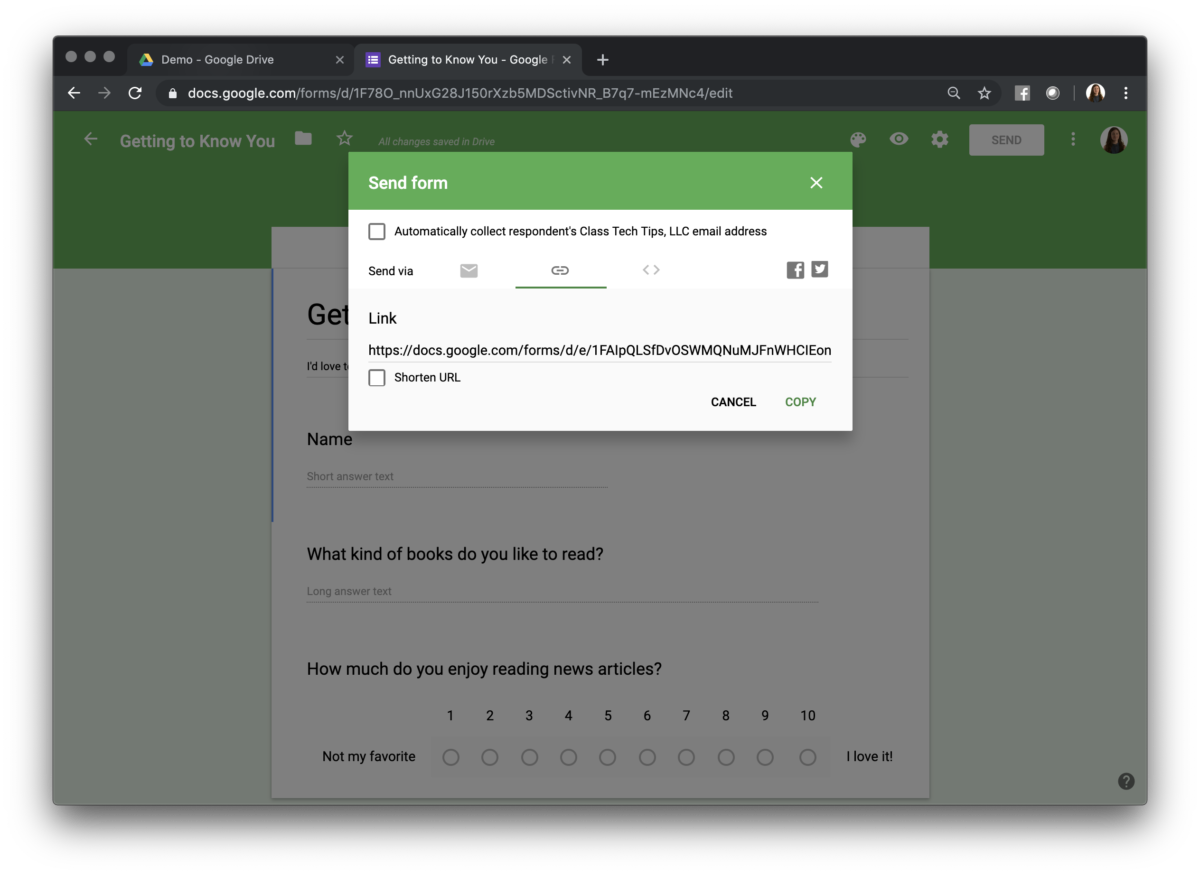Screen dimensions: 1200x875
Task: Open the customize theme palette icon
Action: point(858,140)
